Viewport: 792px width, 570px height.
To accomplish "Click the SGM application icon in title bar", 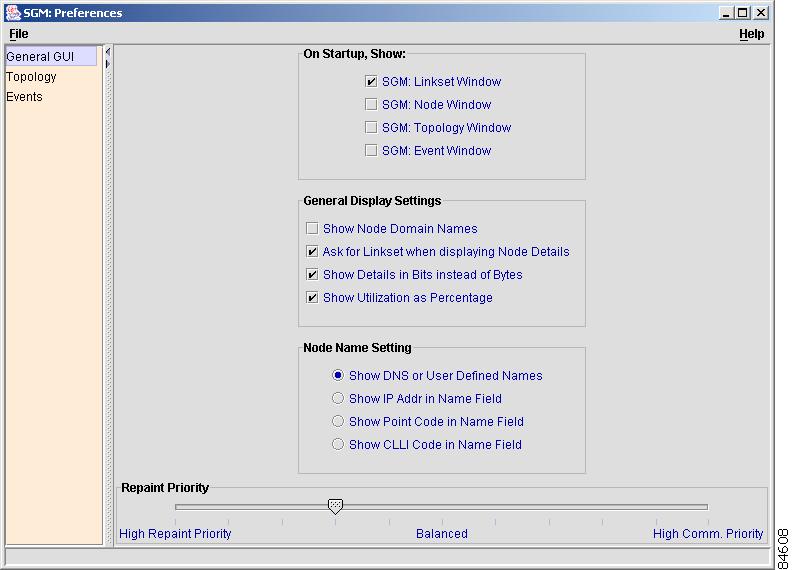I will click(13, 13).
